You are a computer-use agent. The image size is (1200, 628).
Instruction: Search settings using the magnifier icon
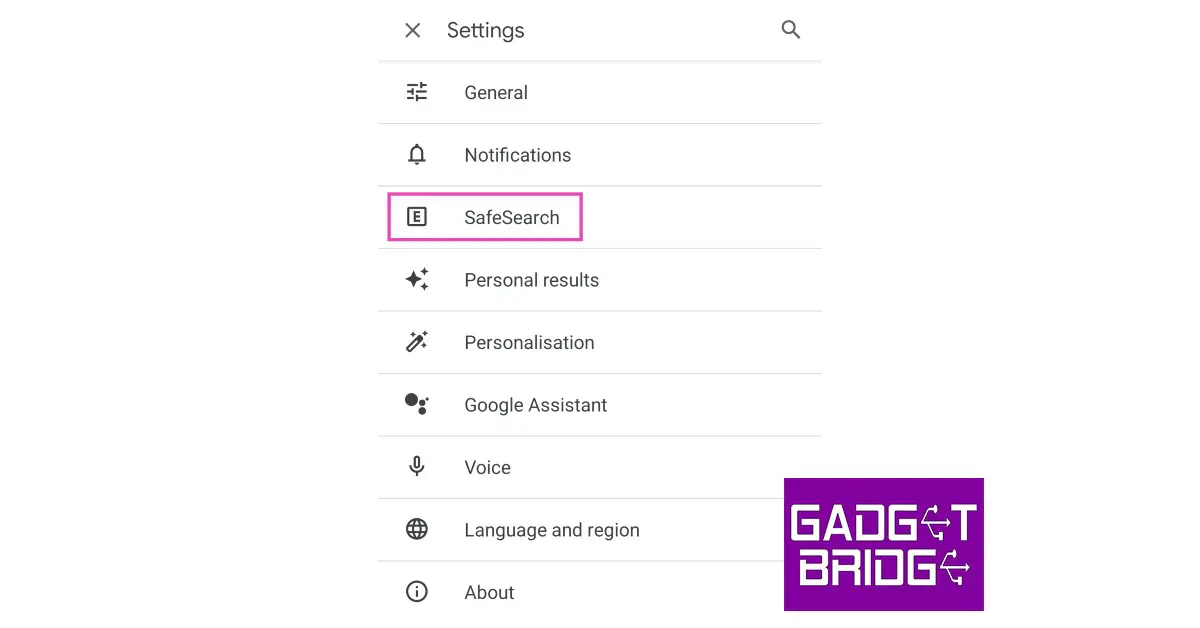[x=791, y=30]
